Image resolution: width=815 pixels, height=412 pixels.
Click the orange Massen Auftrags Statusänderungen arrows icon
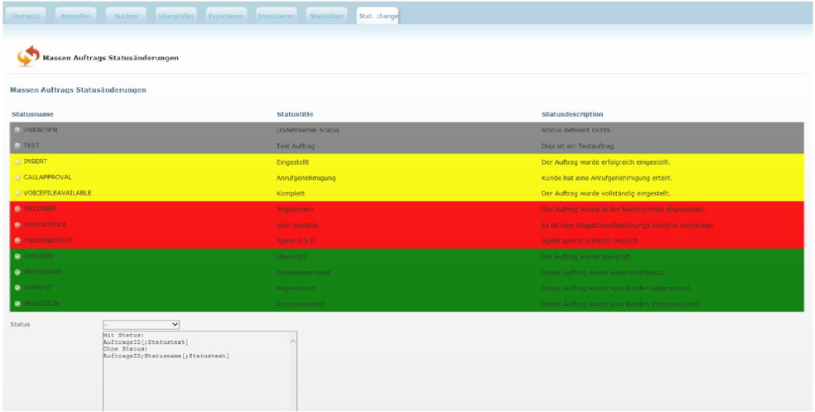click(x=28, y=57)
